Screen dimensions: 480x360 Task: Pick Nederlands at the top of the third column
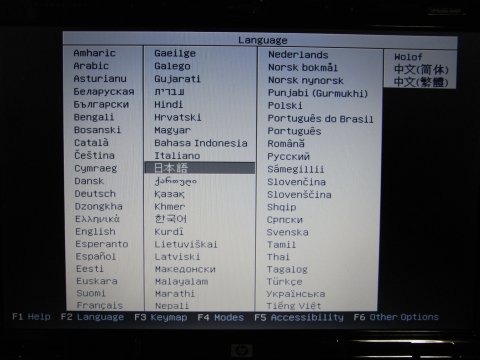tap(298, 55)
